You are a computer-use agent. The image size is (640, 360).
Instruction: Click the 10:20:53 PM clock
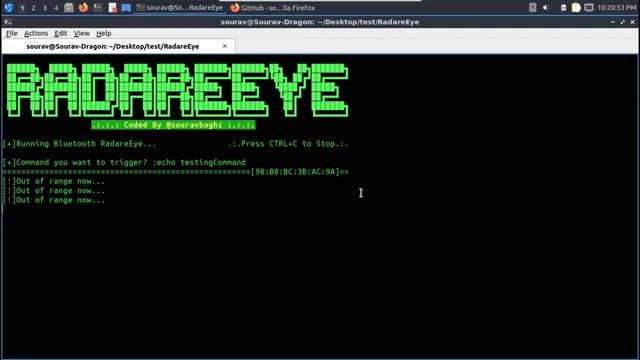[x=617, y=8]
